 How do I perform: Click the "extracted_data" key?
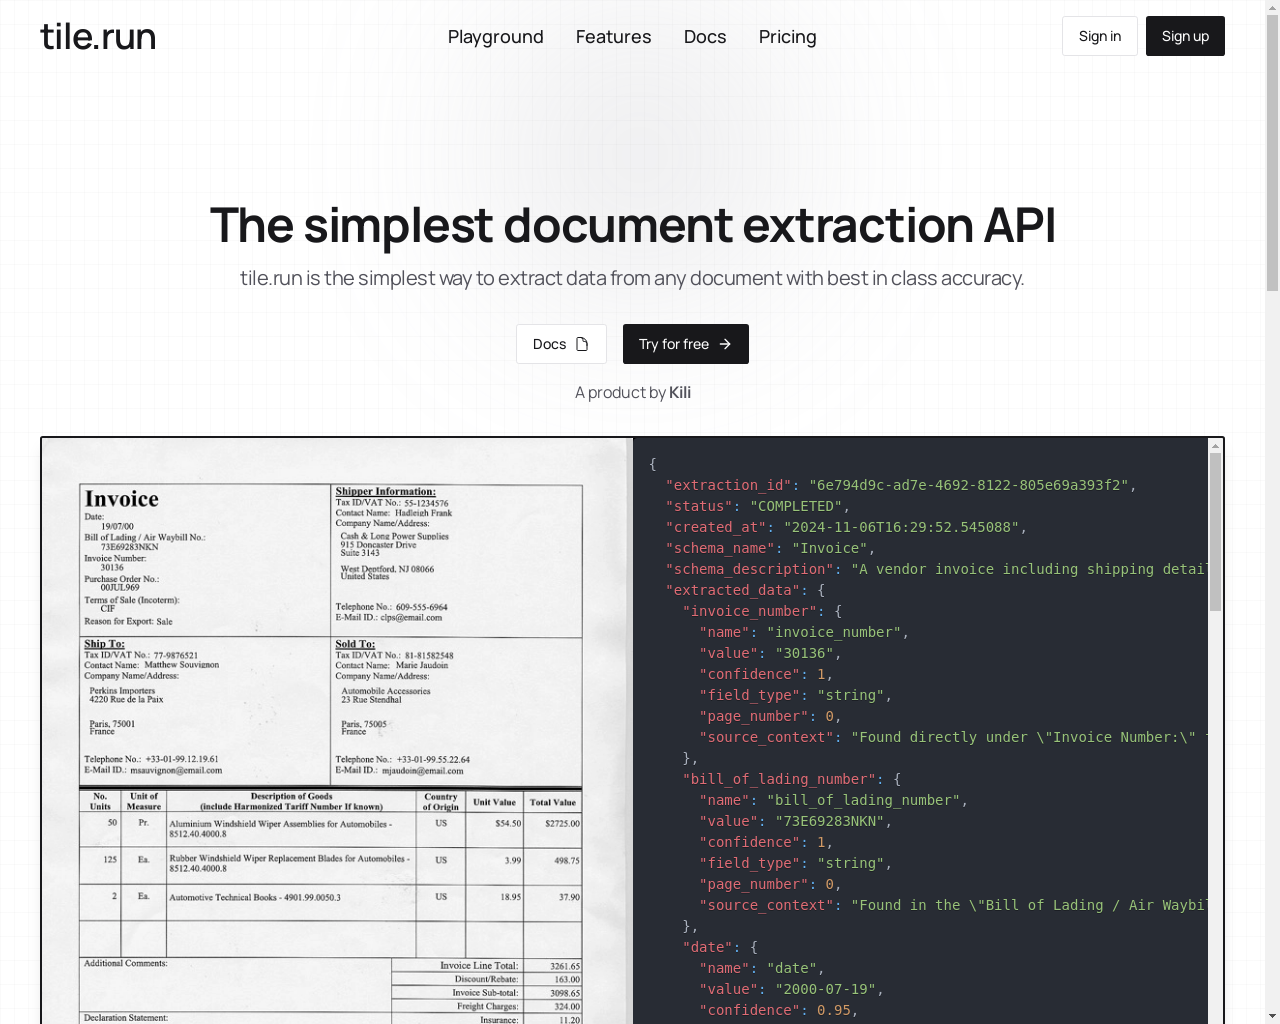point(733,590)
